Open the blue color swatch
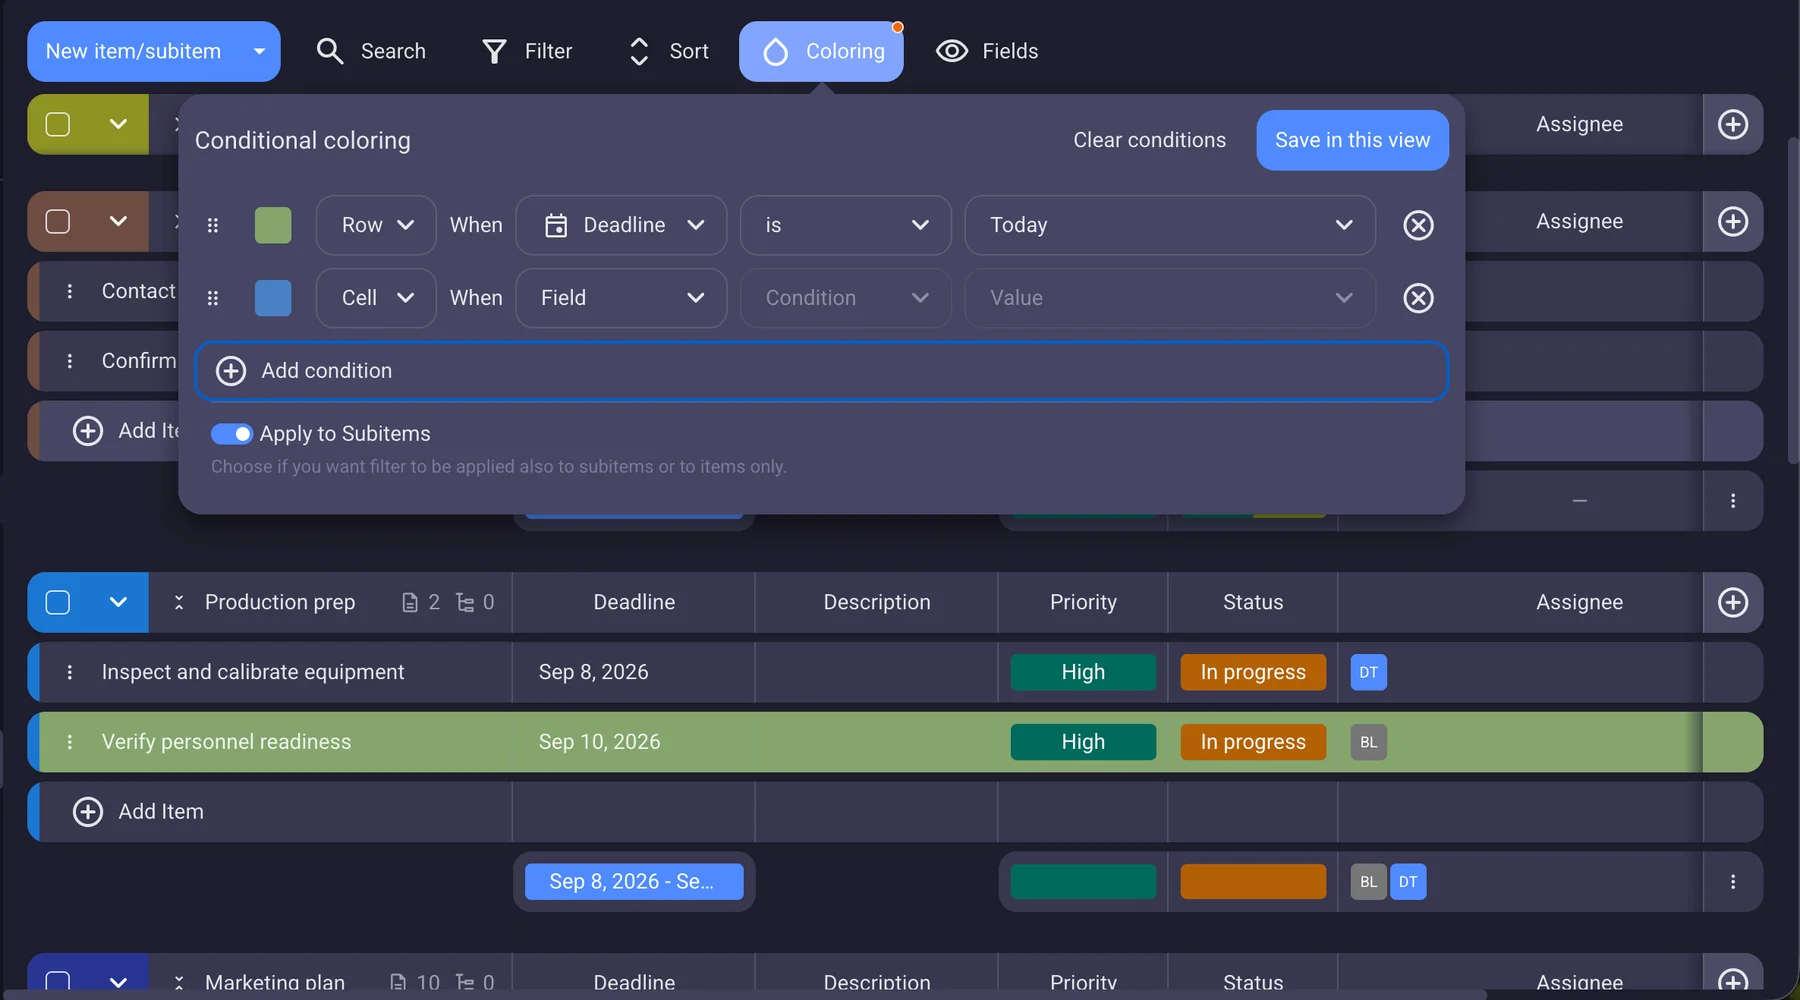 click(273, 298)
